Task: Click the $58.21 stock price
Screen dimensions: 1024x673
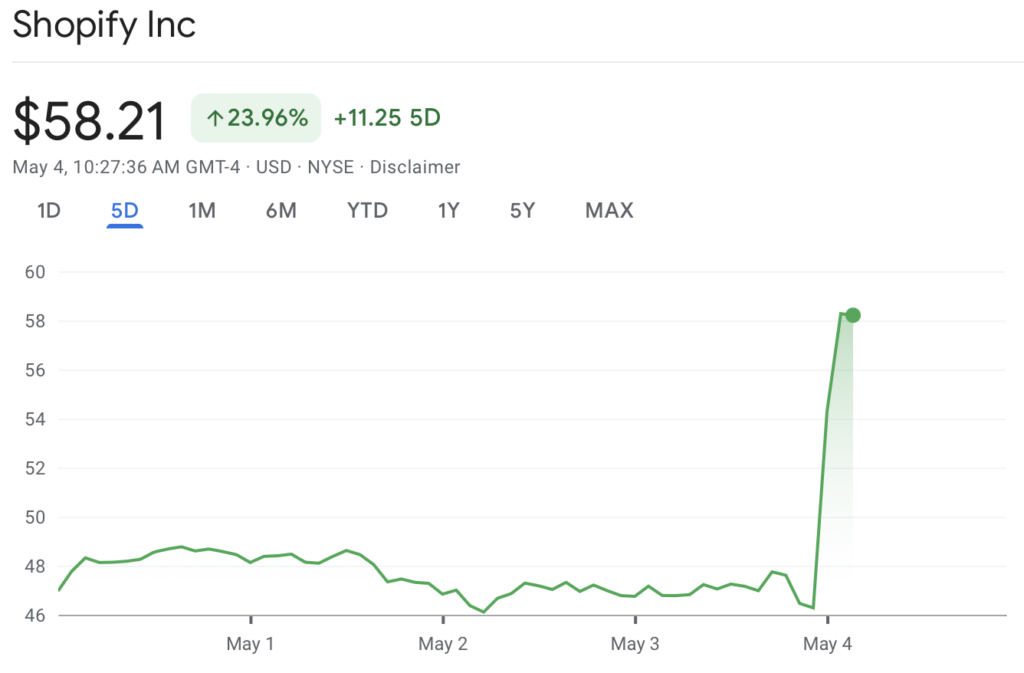Action: coord(90,120)
